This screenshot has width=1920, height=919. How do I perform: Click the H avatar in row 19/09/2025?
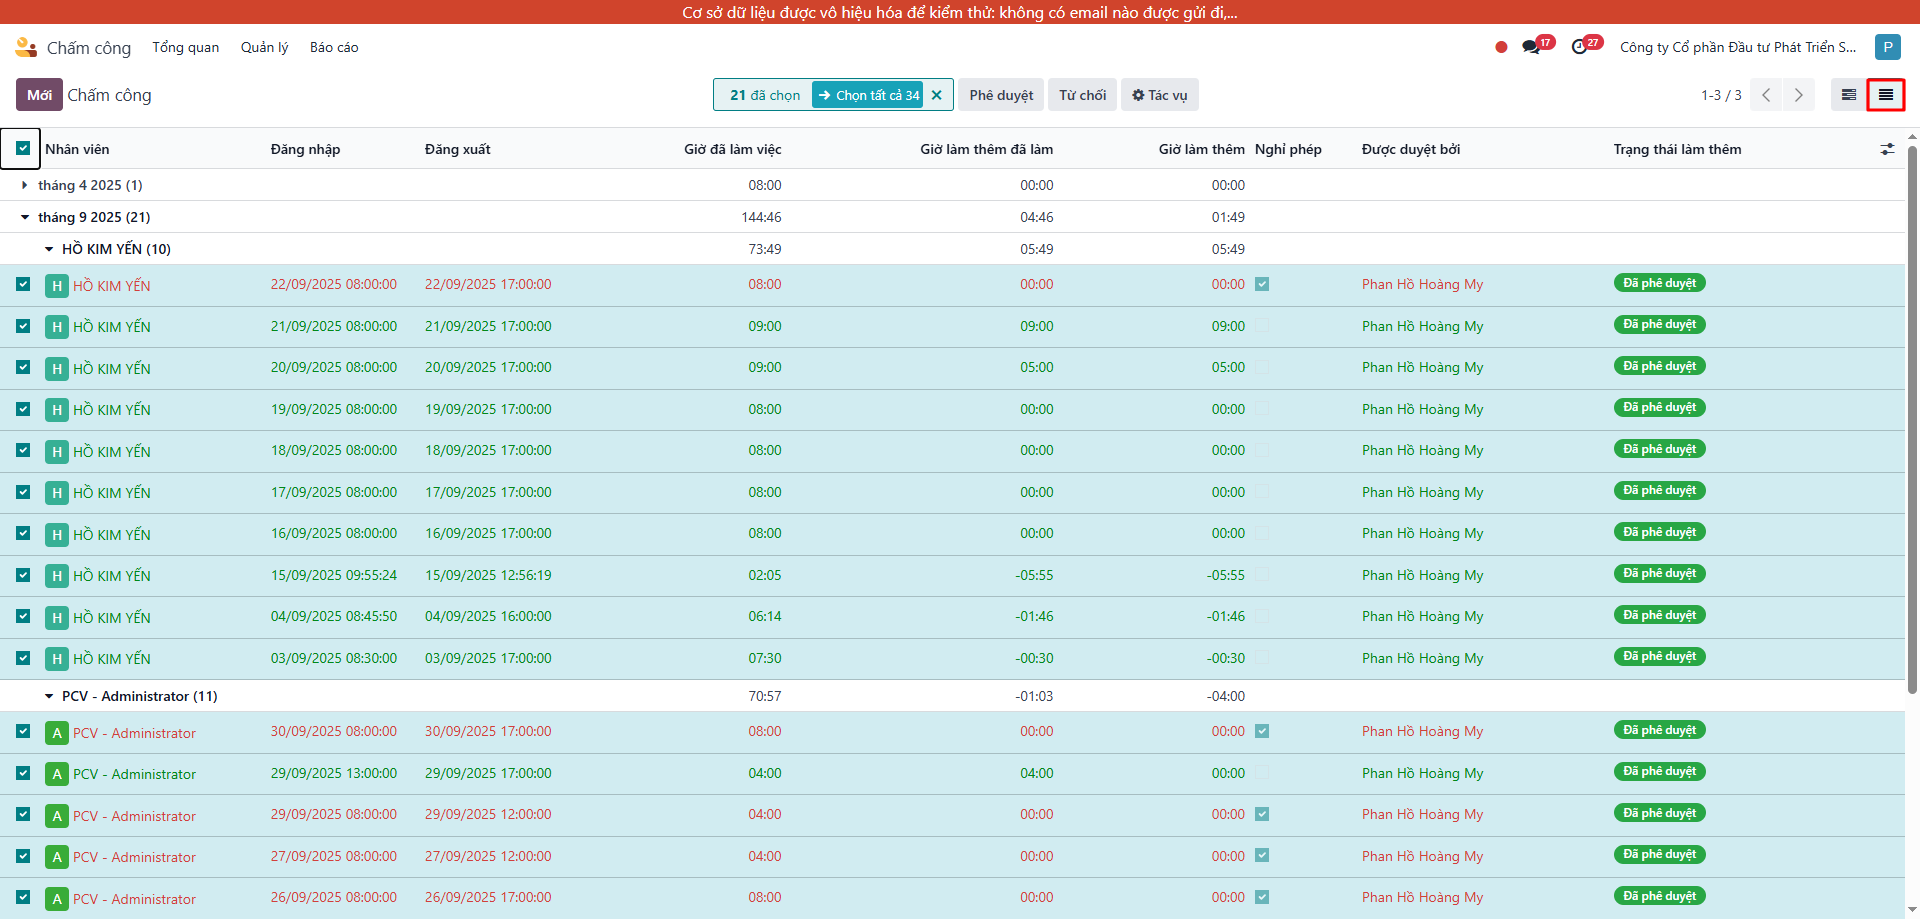coord(57,410)
